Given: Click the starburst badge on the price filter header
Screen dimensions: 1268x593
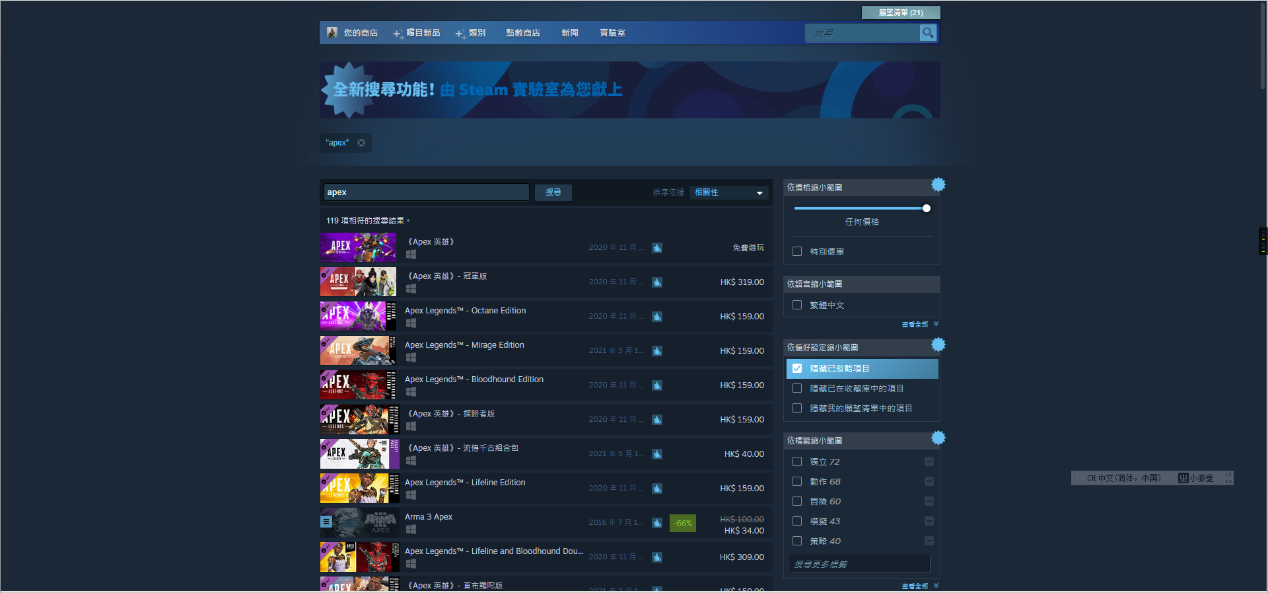Looking at the screenshot, I should 938,185.
